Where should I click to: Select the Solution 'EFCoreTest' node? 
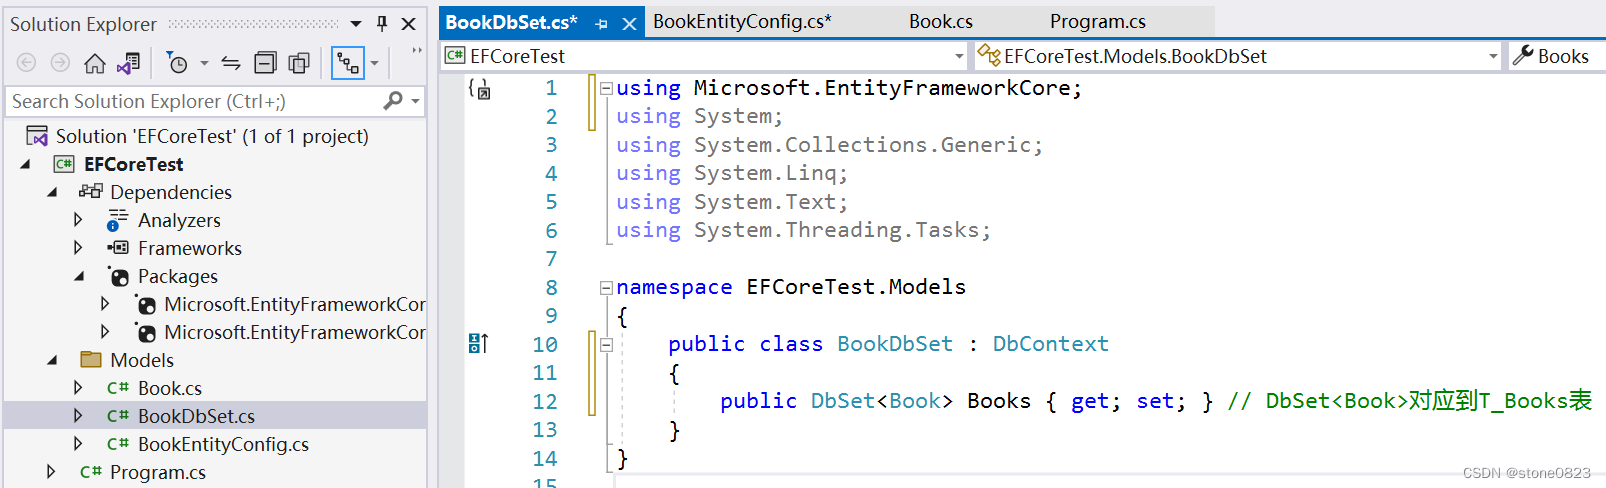[212, 136]
